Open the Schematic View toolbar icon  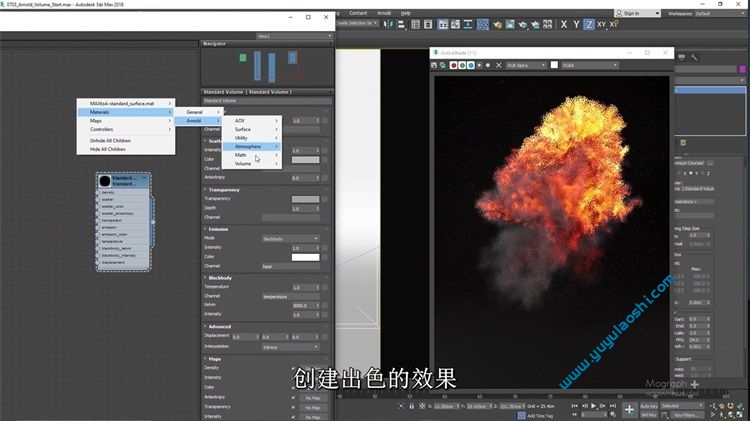pyautogui.click(x=468, y=24)
